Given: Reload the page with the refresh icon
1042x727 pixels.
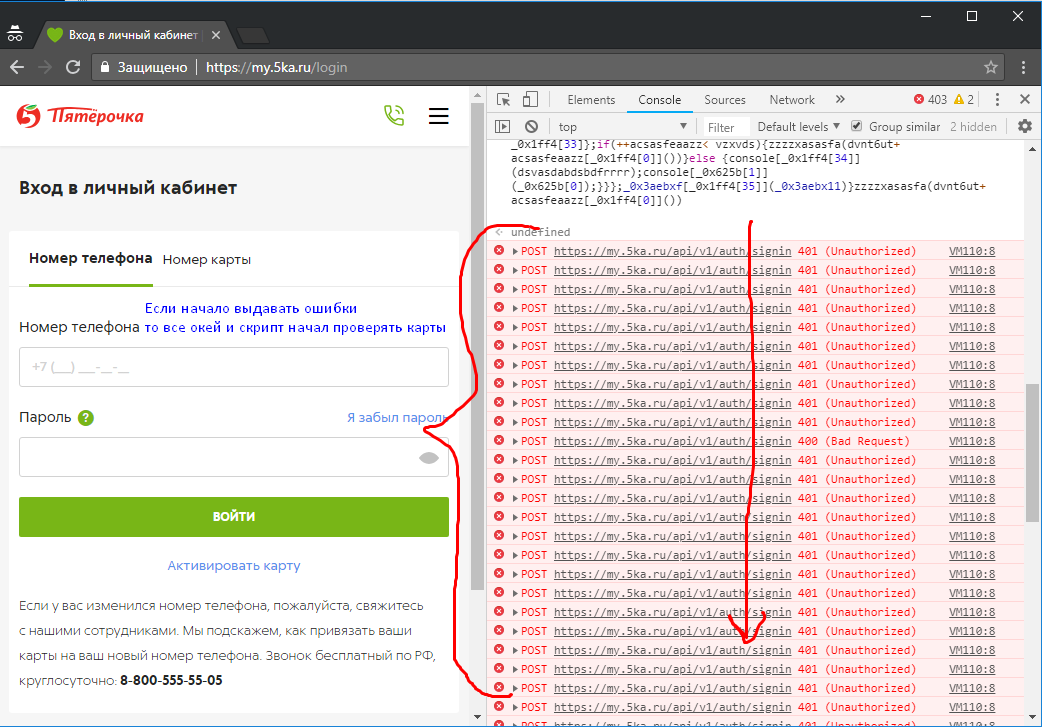Looking at the screenshot, I should click(x=73, y=67).
